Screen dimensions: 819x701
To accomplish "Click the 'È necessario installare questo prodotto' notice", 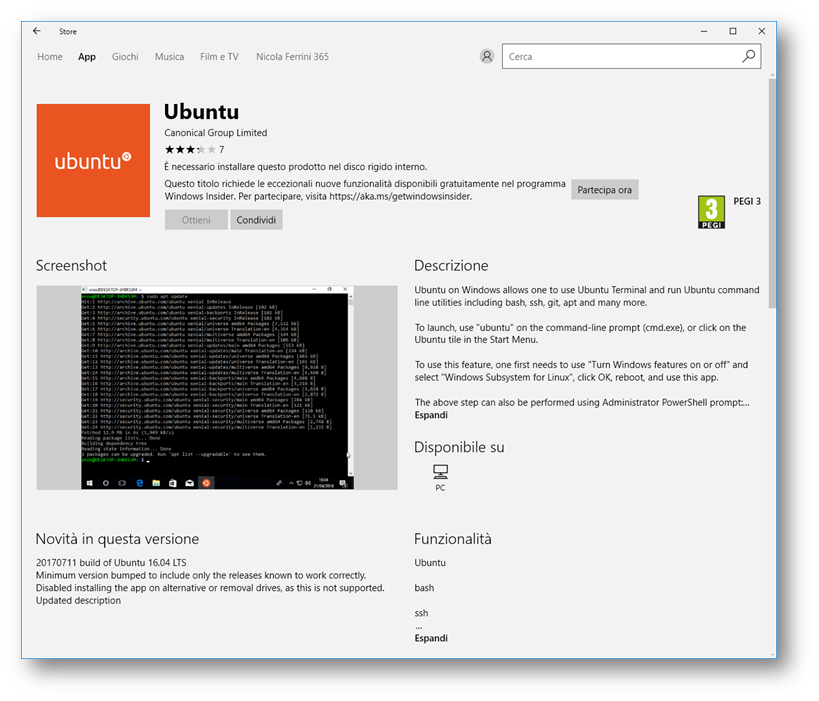I will pos(296,167).
